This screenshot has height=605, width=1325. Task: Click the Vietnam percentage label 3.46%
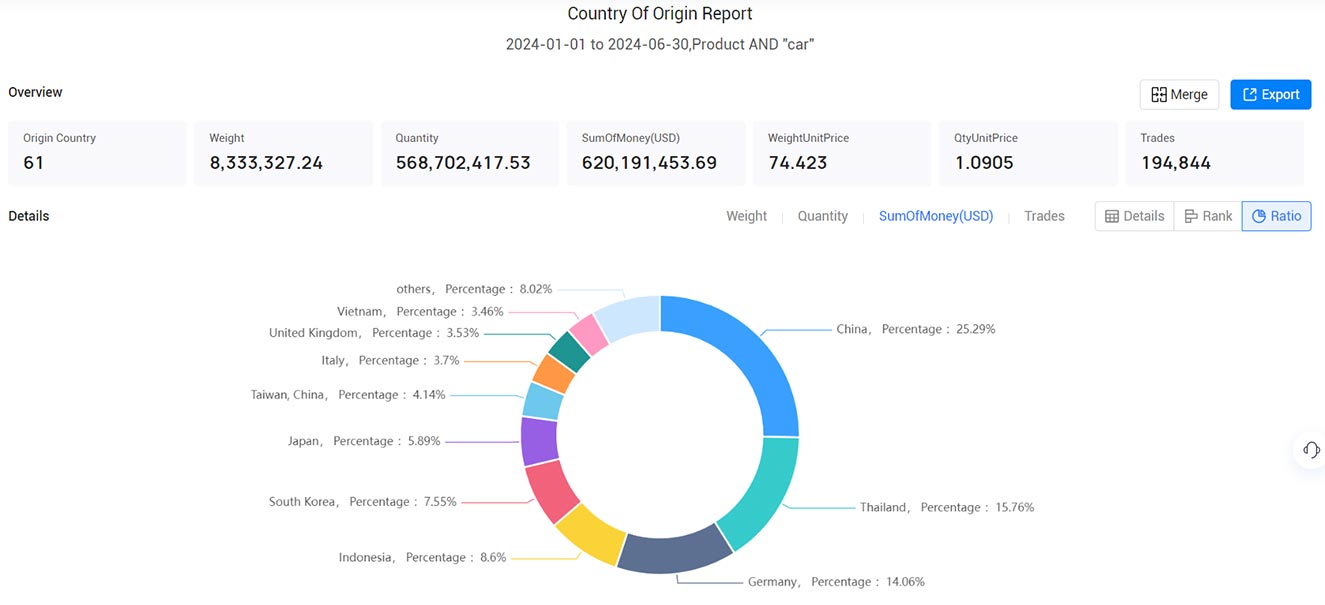pos(420,311)
